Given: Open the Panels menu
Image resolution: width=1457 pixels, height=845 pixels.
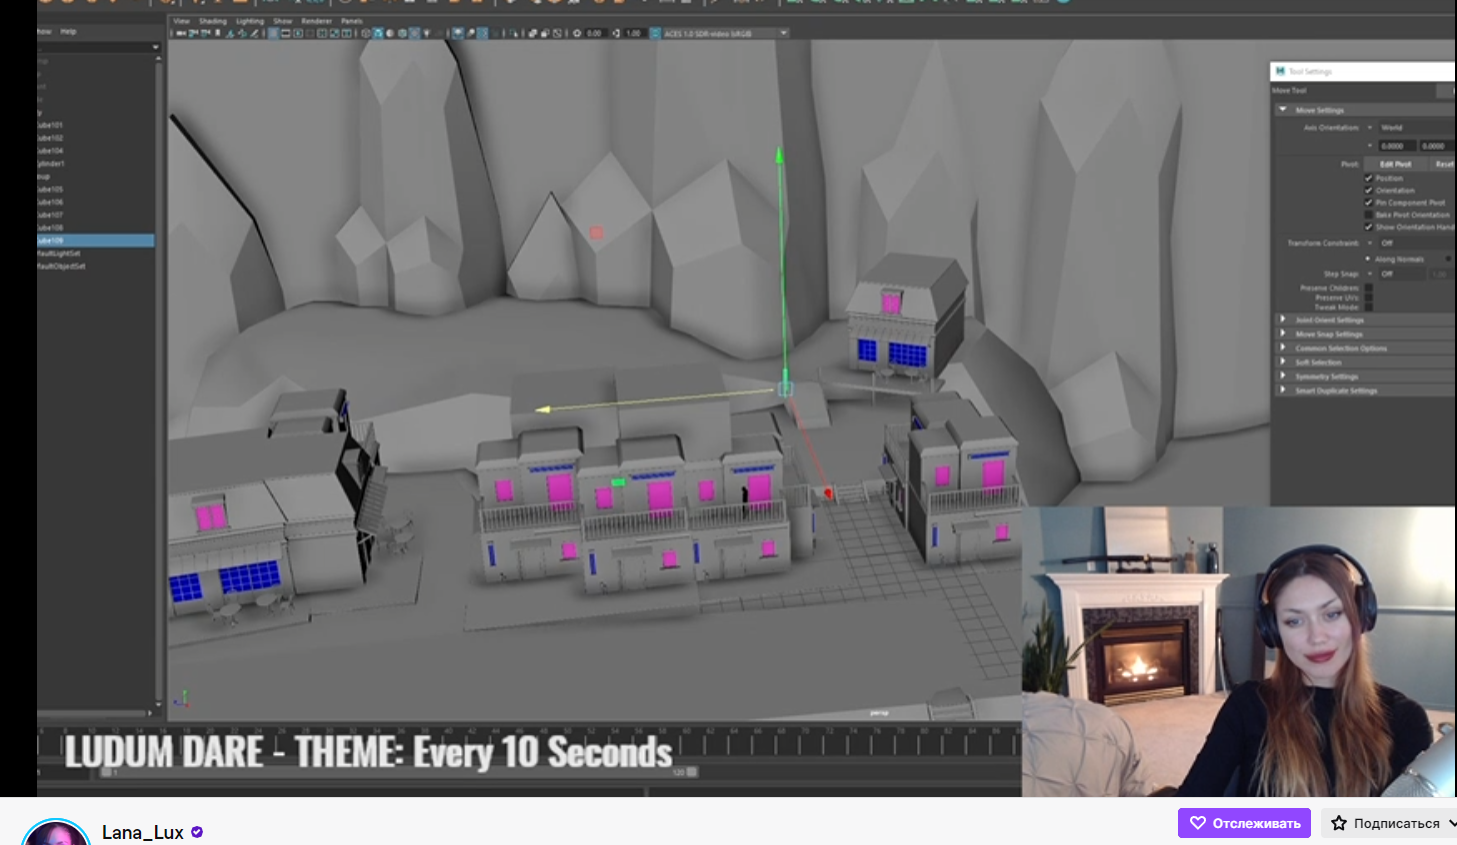Looking at the screenshot, I should coord(352,21).
